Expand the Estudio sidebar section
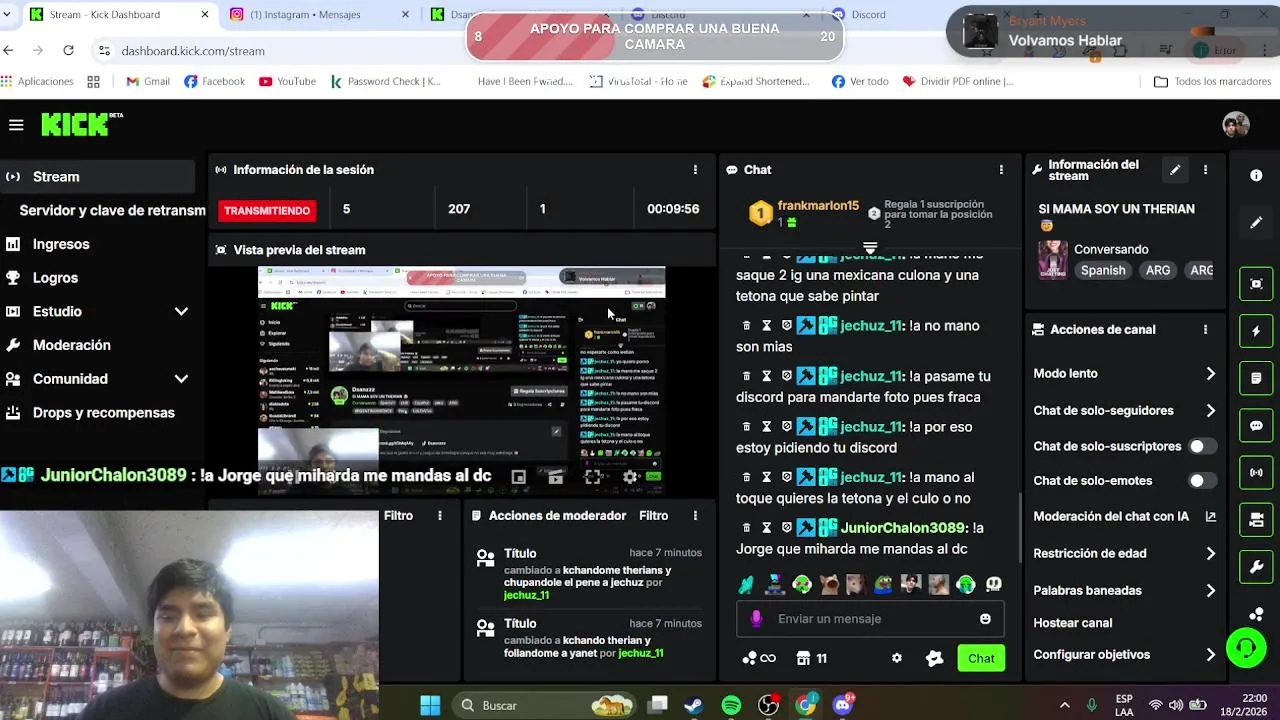The width and height of the screenshot is (1280, 720). point(181,311)
